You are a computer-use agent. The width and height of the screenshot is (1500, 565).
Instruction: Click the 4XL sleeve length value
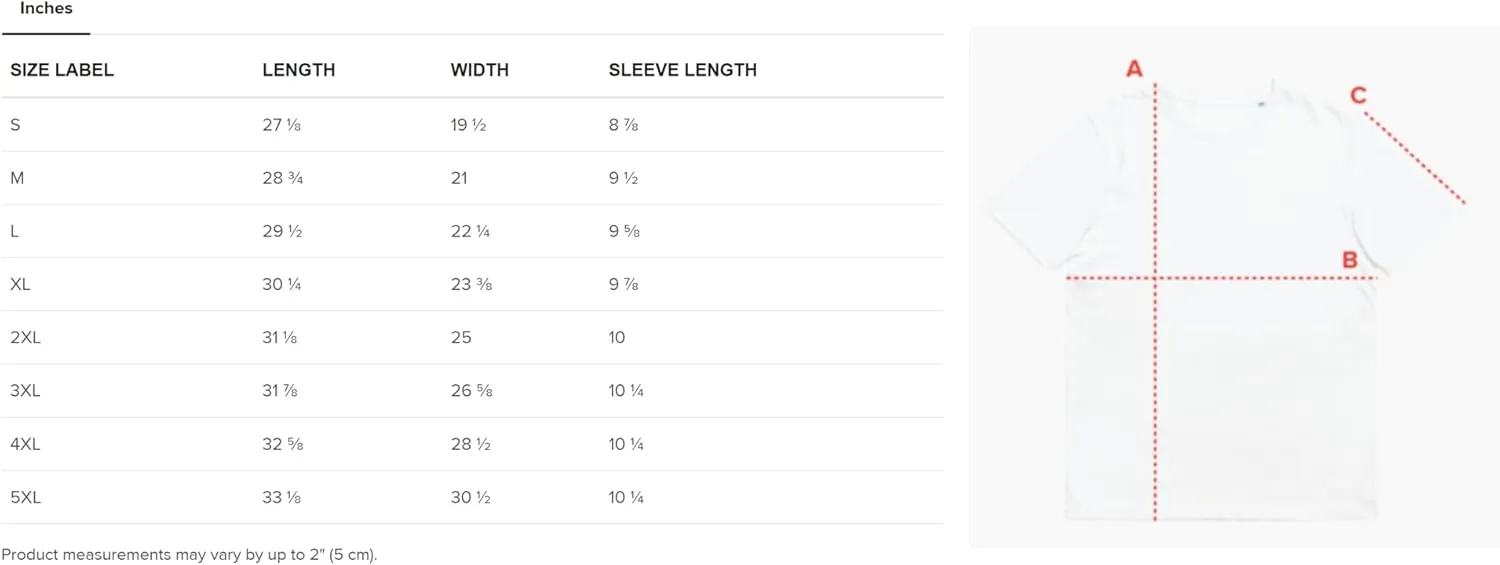tap(626, 444)
